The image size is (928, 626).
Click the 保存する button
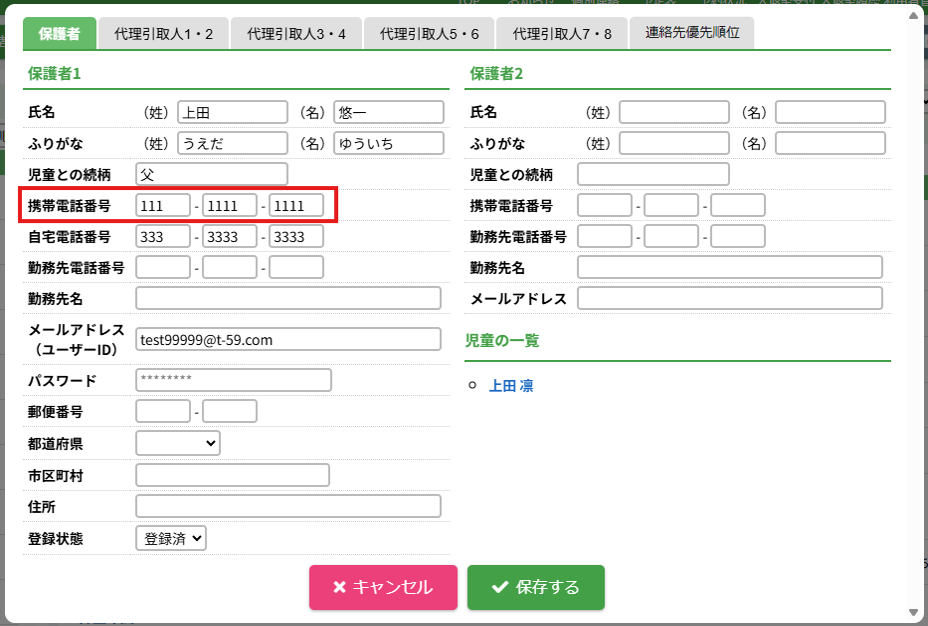536,587
